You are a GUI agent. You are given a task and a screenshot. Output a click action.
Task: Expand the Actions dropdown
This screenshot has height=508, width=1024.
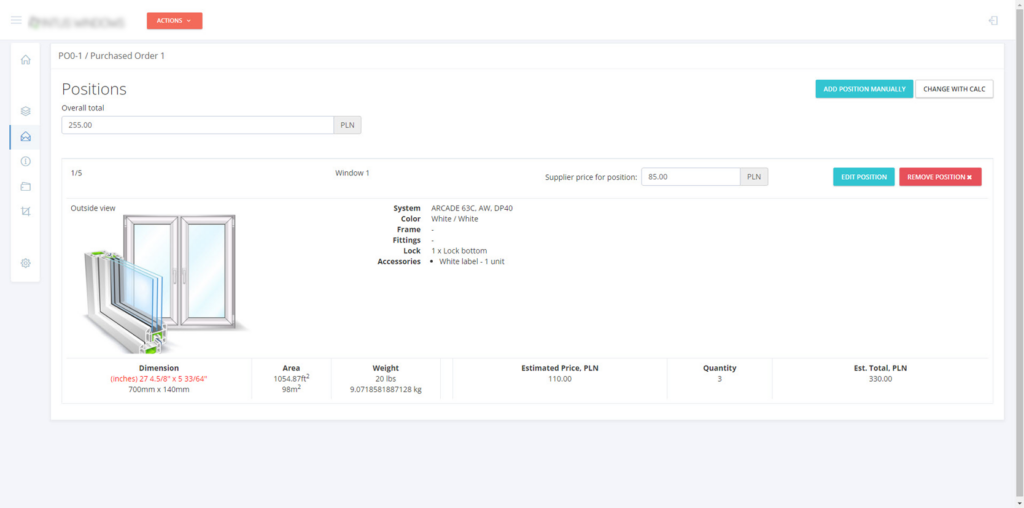pyautogui.click(x=174, y=20)
